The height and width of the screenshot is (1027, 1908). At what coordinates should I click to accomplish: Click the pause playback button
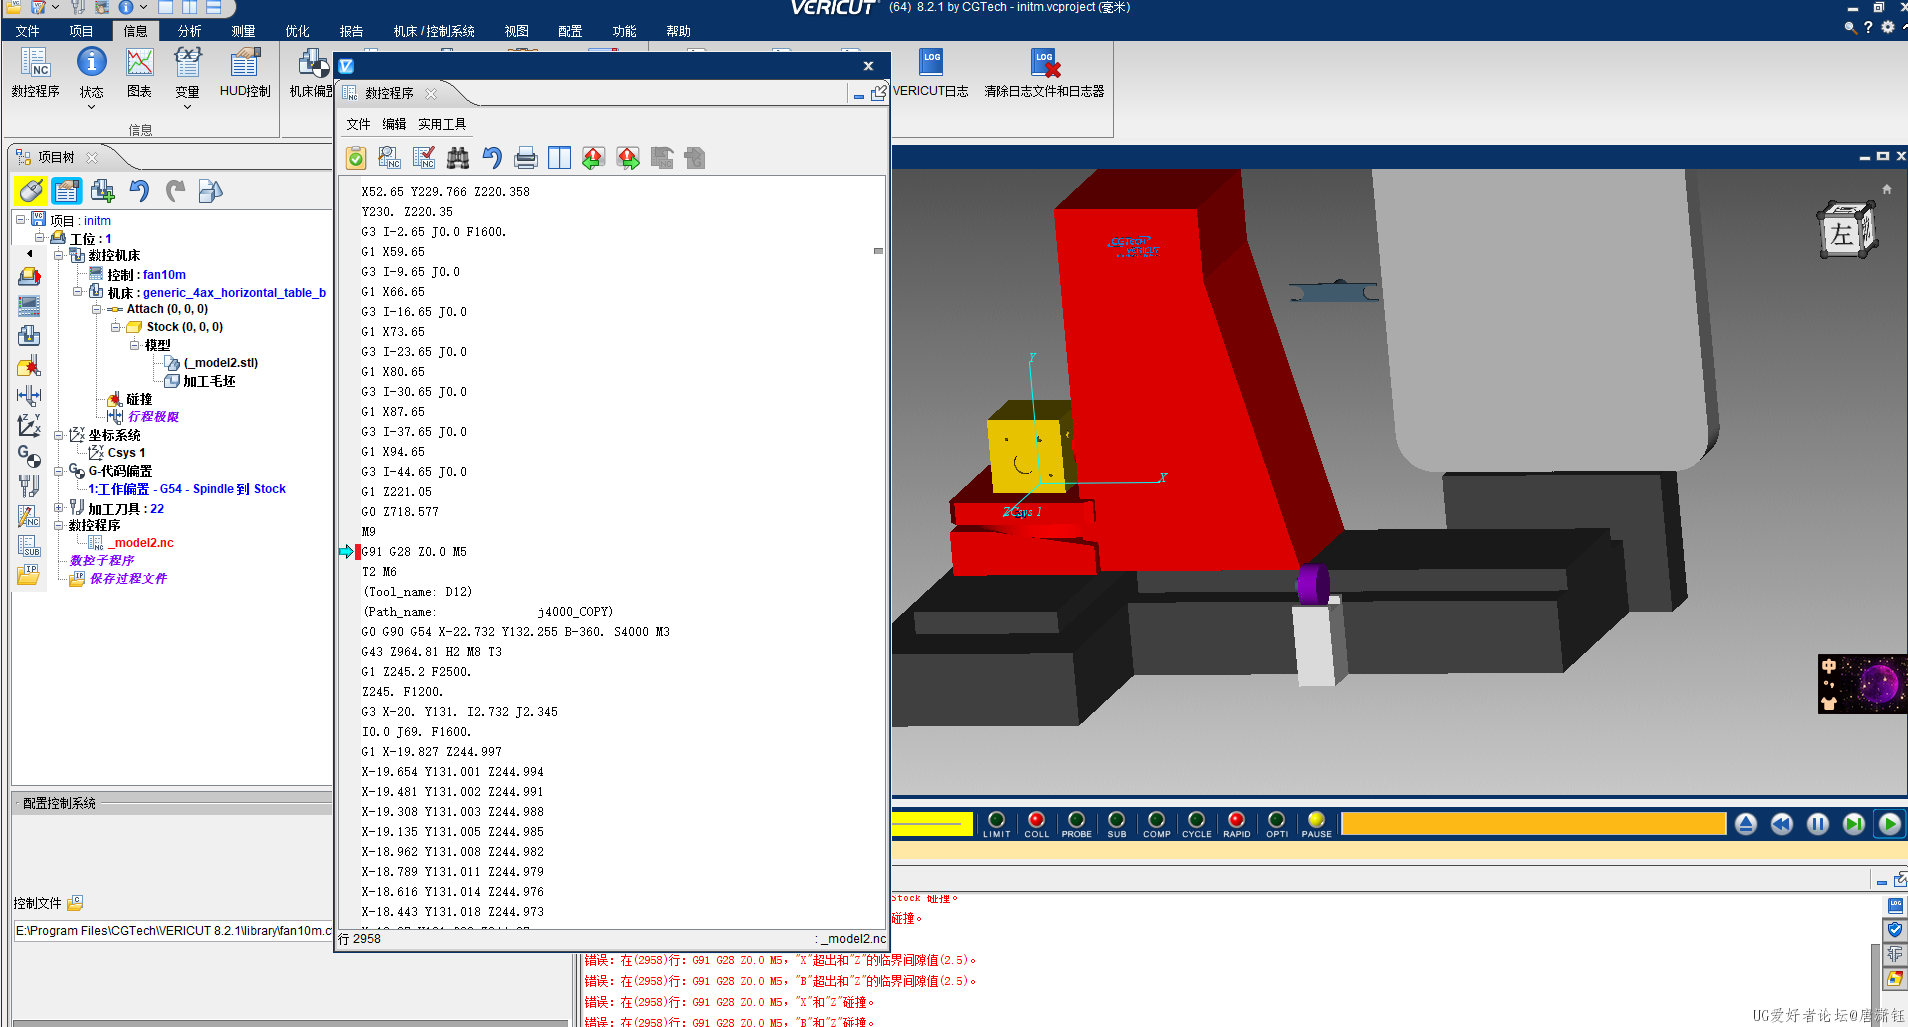[x=1817, y=824]
